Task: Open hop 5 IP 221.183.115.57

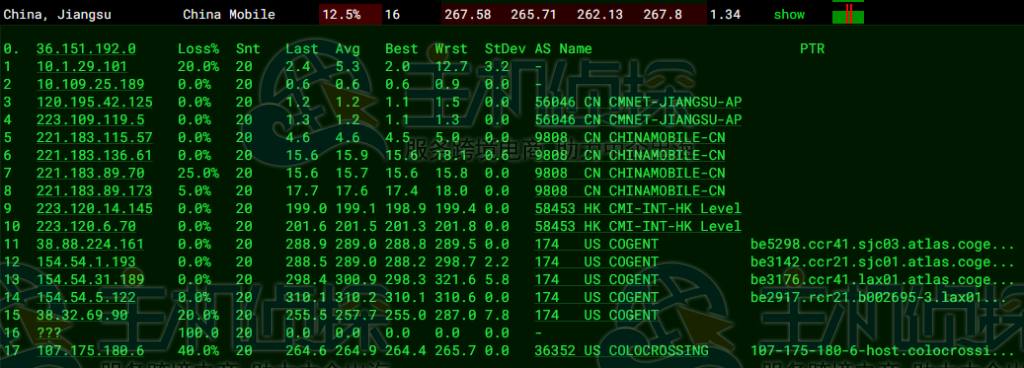Action: pos(95,138)
